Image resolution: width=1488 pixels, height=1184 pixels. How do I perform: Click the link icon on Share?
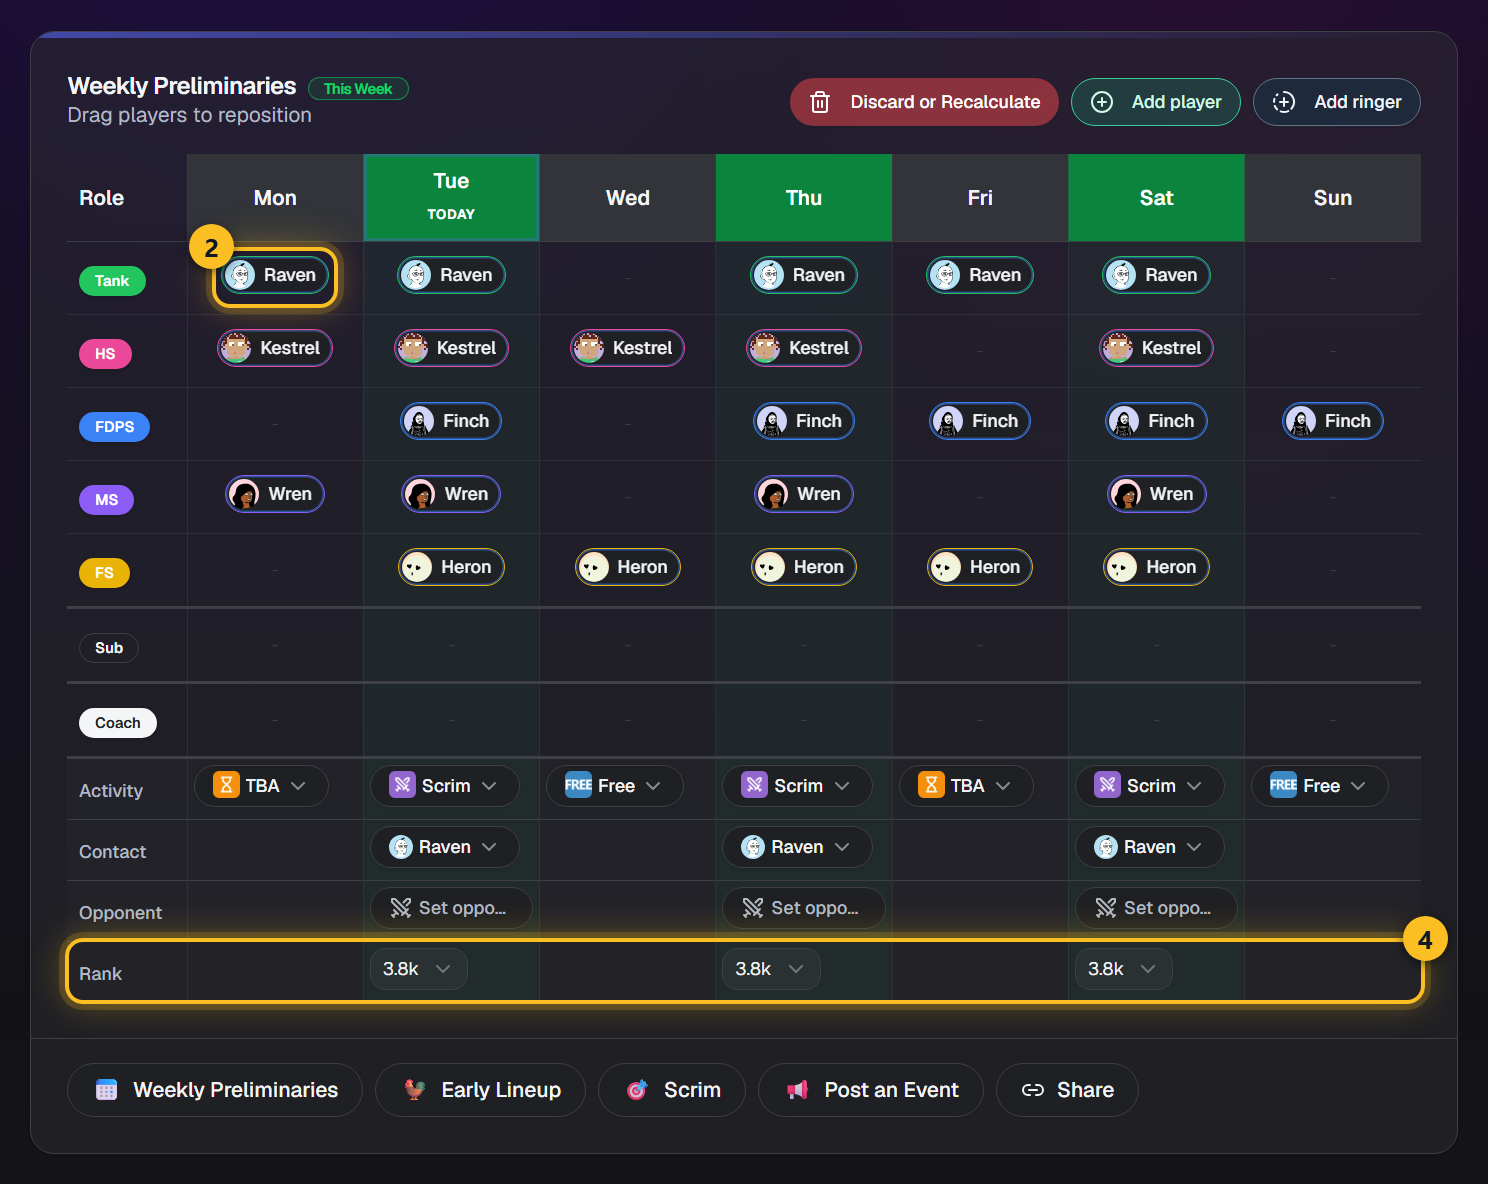click(x=1033, y=1090)
